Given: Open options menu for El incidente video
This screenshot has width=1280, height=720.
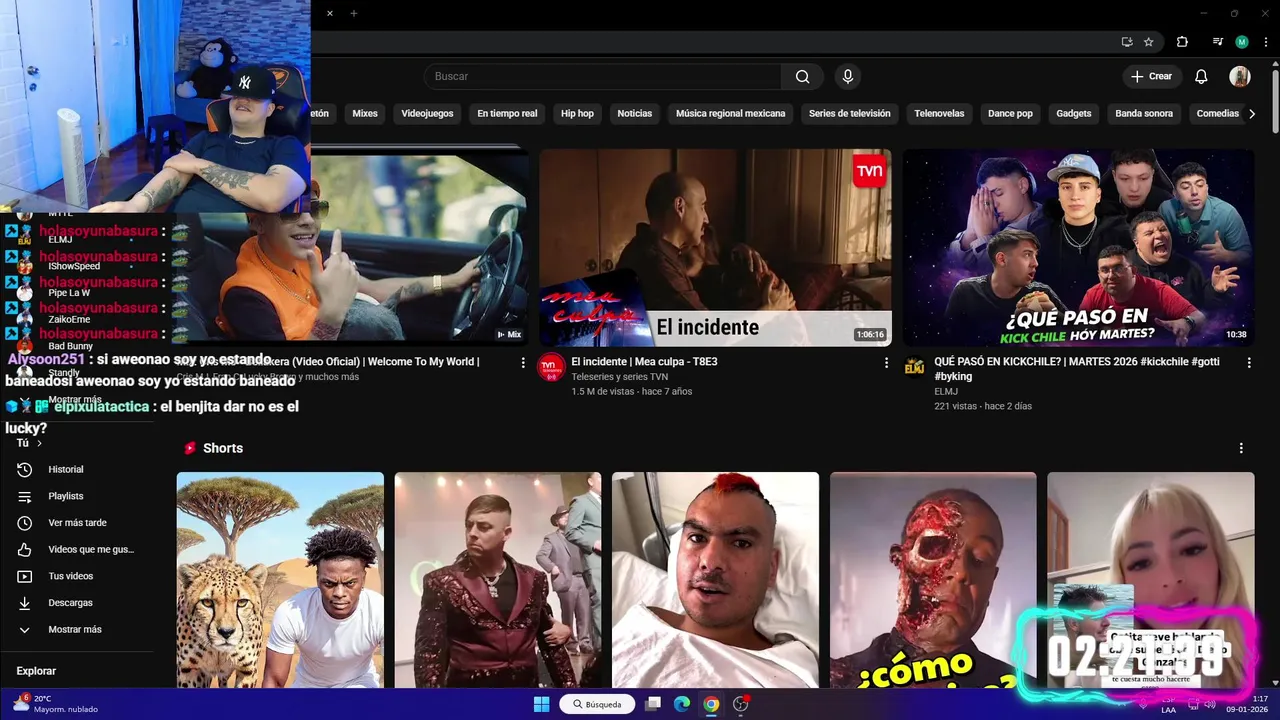Looking at the screenshot, I should coord(886,363).
